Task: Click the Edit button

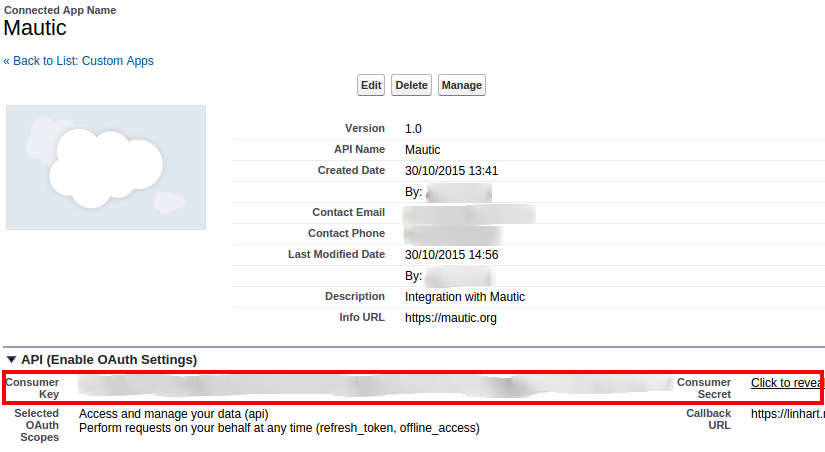Action: 371,86
